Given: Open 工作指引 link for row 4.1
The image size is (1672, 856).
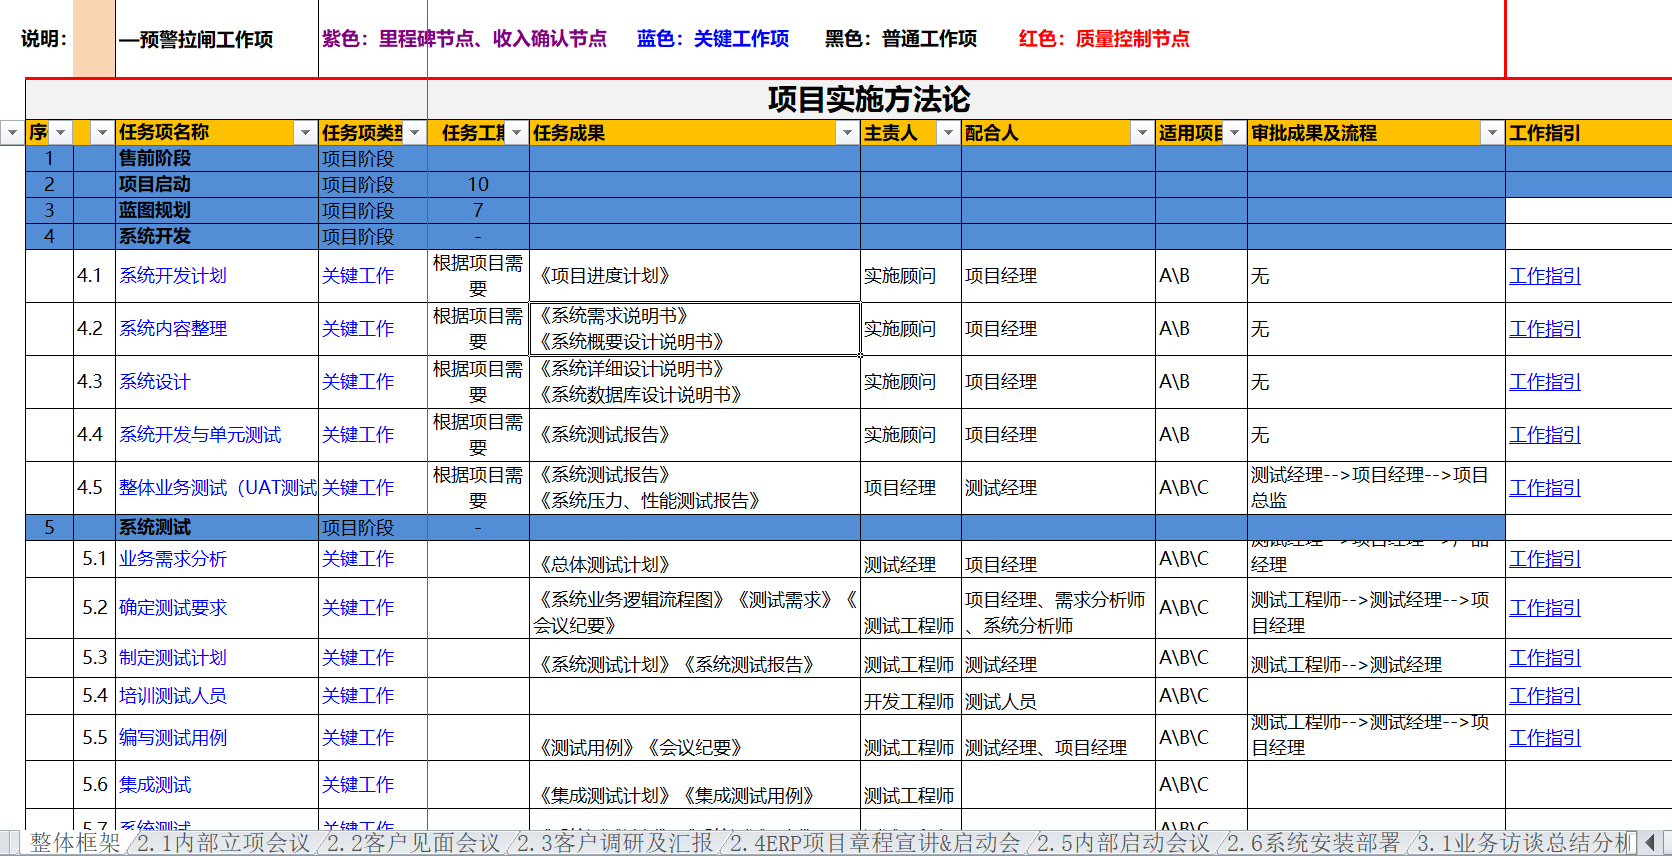Looking at the screenshot, I should tap(1545, 276).
